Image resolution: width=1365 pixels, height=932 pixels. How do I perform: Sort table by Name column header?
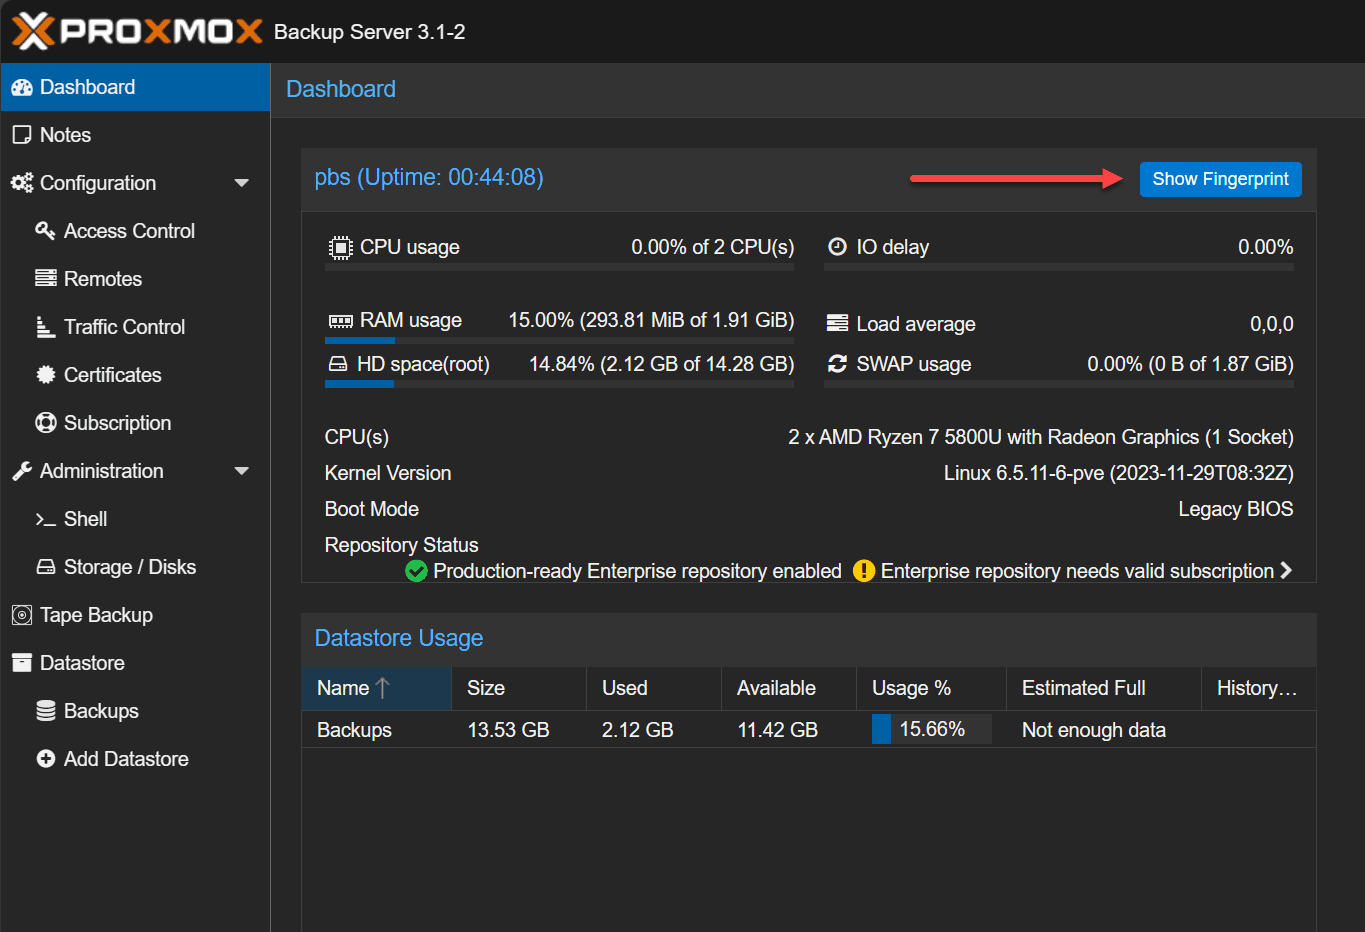click(343, 688)
